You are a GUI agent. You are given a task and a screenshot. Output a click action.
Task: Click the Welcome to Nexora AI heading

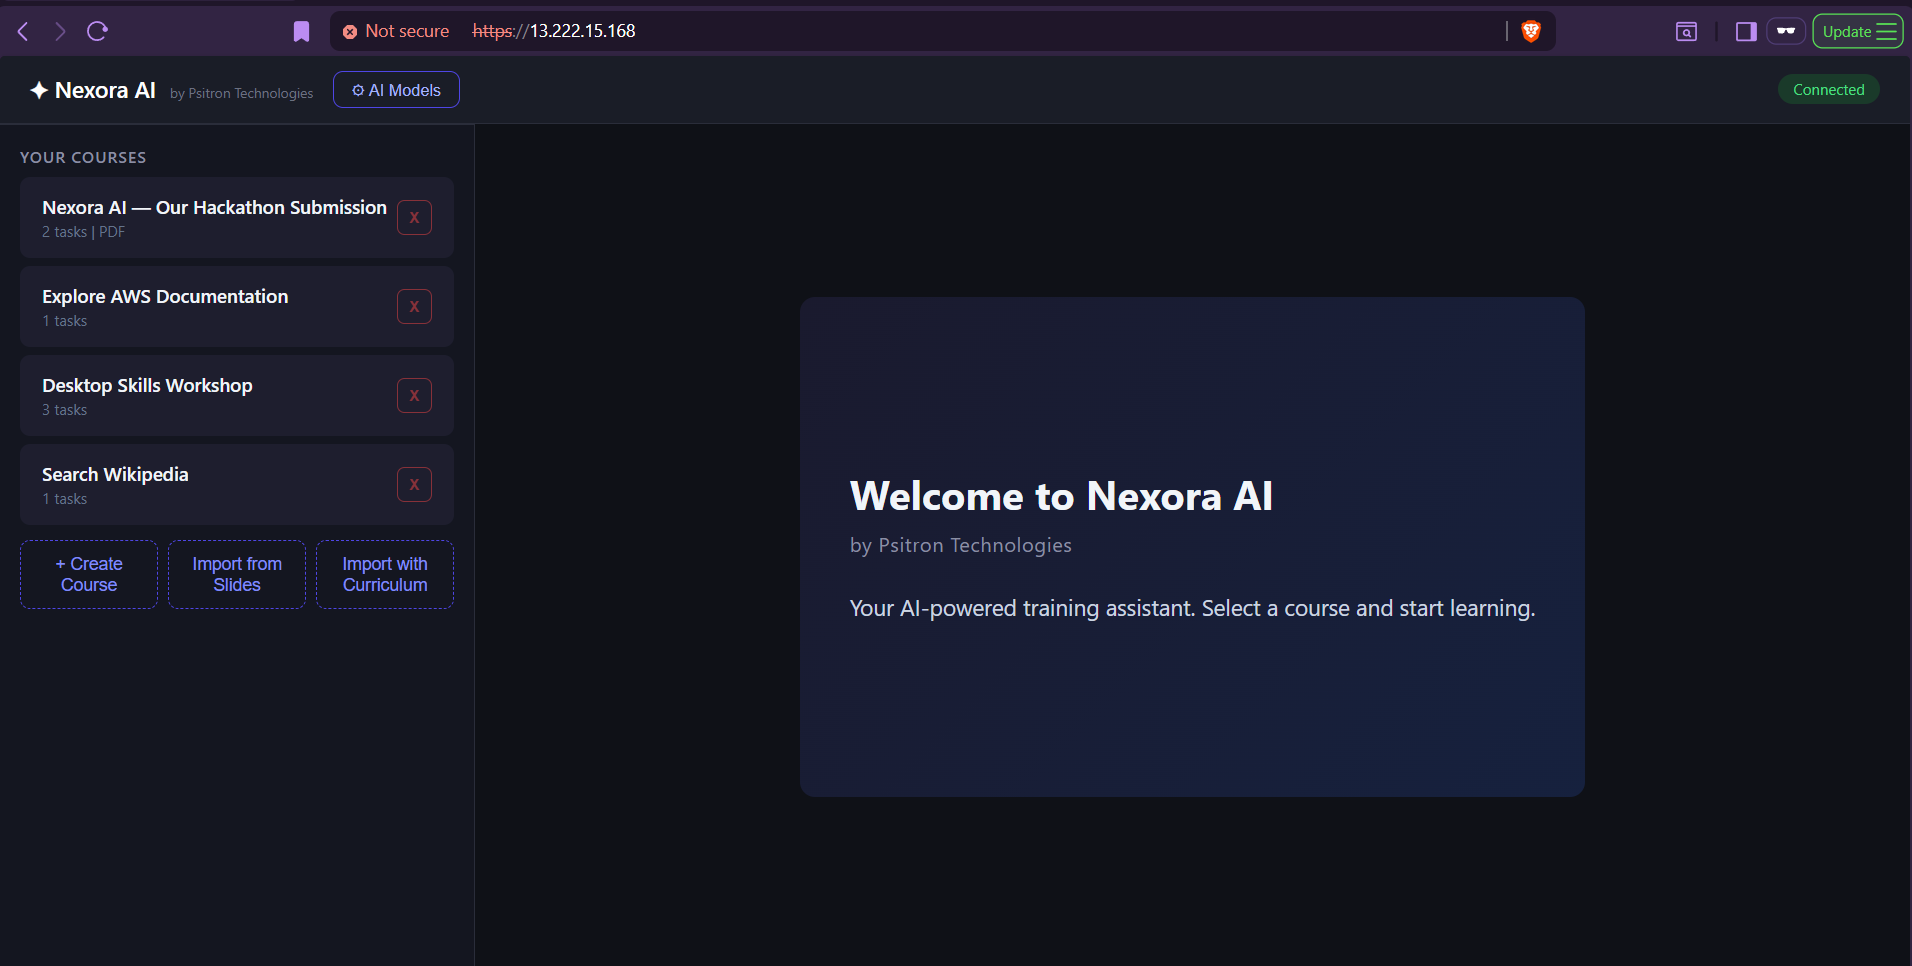pyautogui.click(x=1061, y=496)
